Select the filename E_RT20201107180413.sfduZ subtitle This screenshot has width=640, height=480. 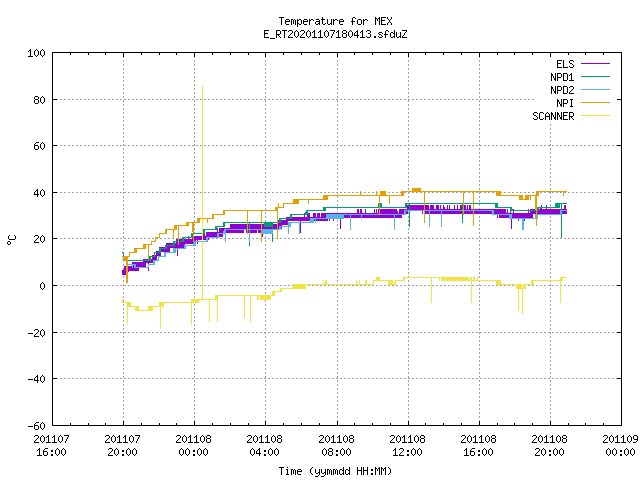(335, 34)
